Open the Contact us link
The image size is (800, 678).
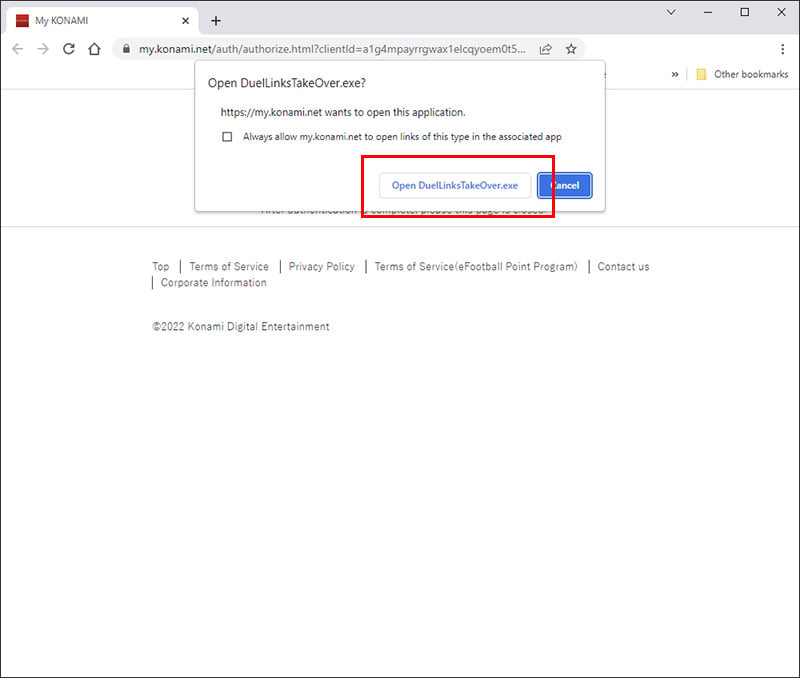coord(623,266)
